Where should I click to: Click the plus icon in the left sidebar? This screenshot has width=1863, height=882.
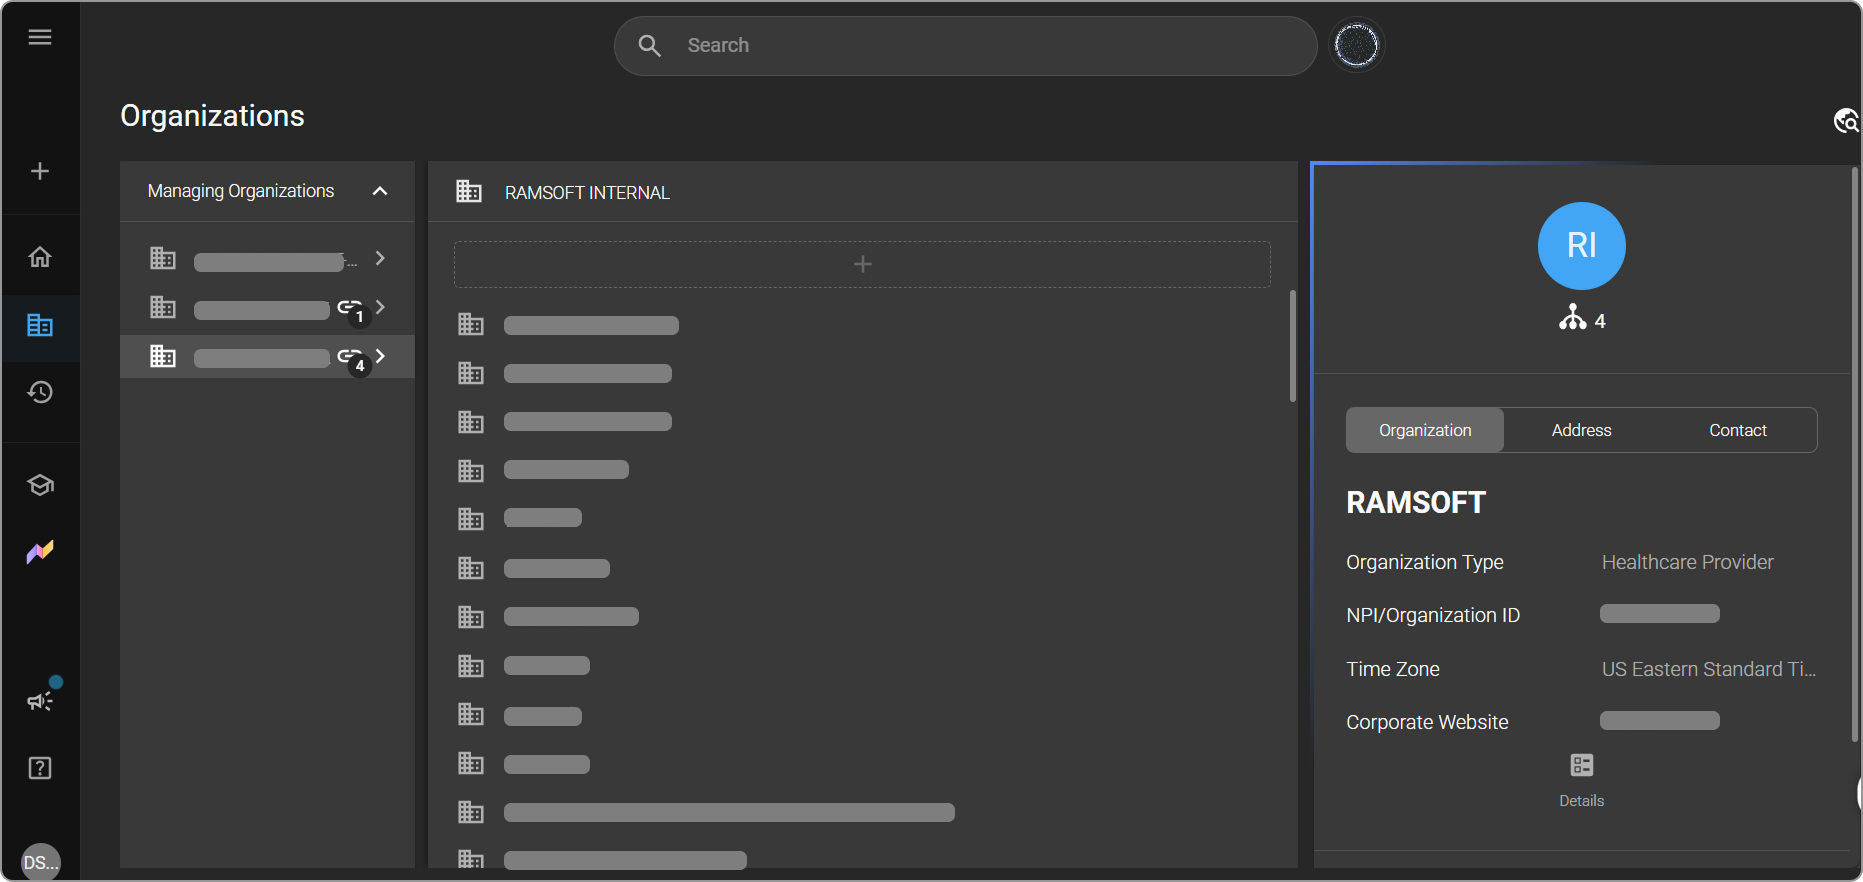coord(40,171)
